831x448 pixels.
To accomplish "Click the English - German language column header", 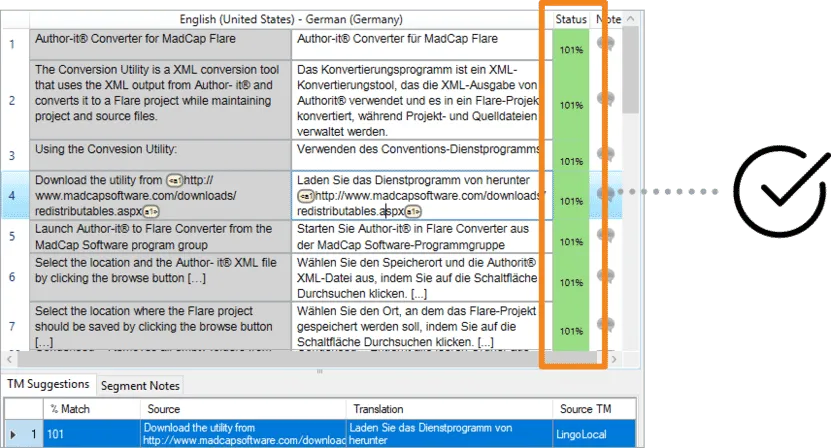I will (x=291, y=20).
